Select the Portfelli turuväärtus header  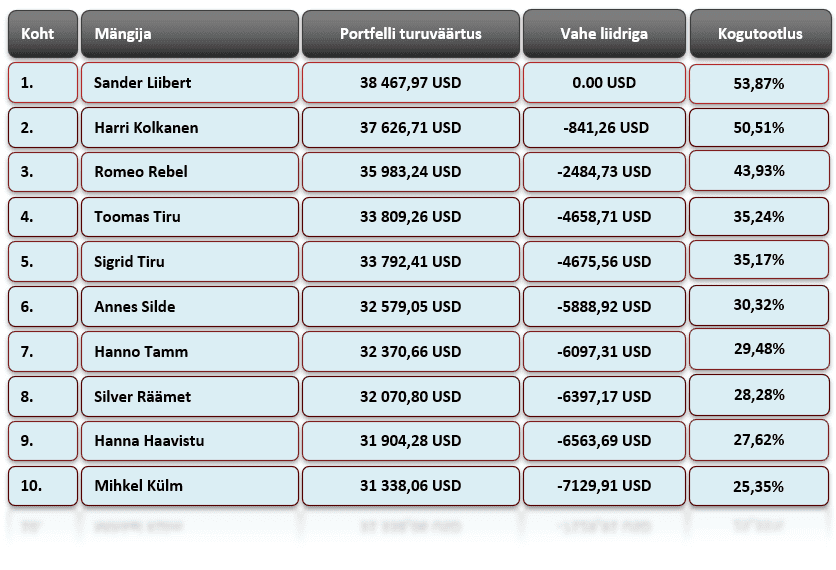(410, 34)
